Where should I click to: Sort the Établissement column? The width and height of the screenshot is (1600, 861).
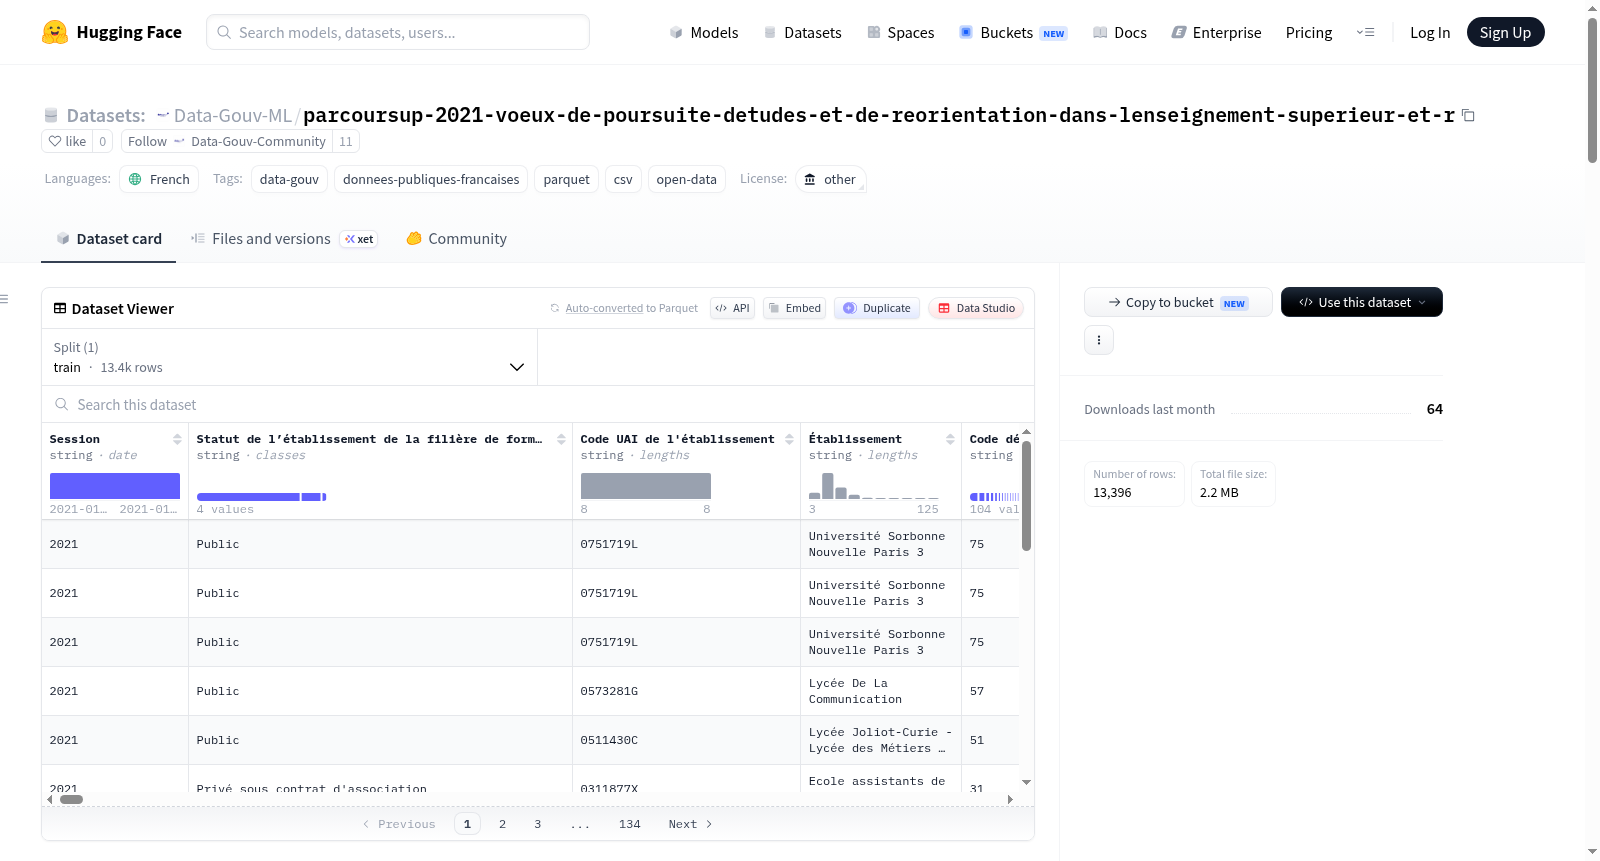point(950,439)
